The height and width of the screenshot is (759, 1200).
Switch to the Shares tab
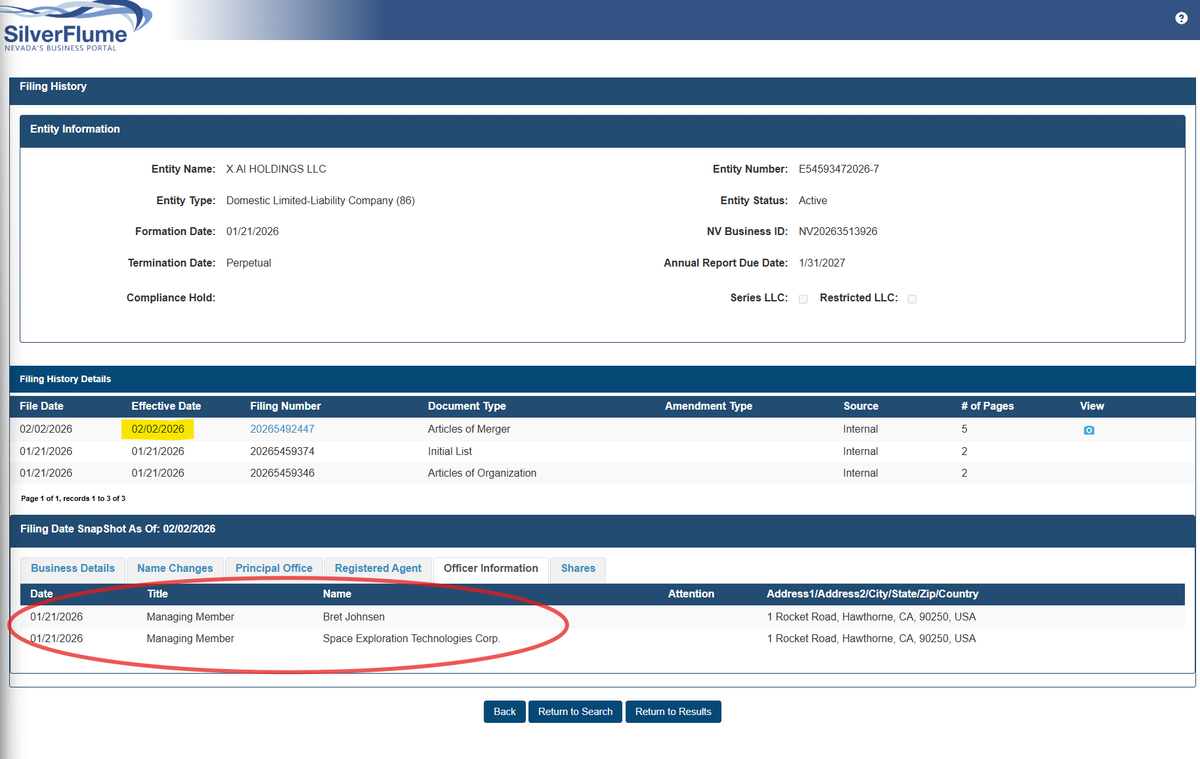click(578, 568)
